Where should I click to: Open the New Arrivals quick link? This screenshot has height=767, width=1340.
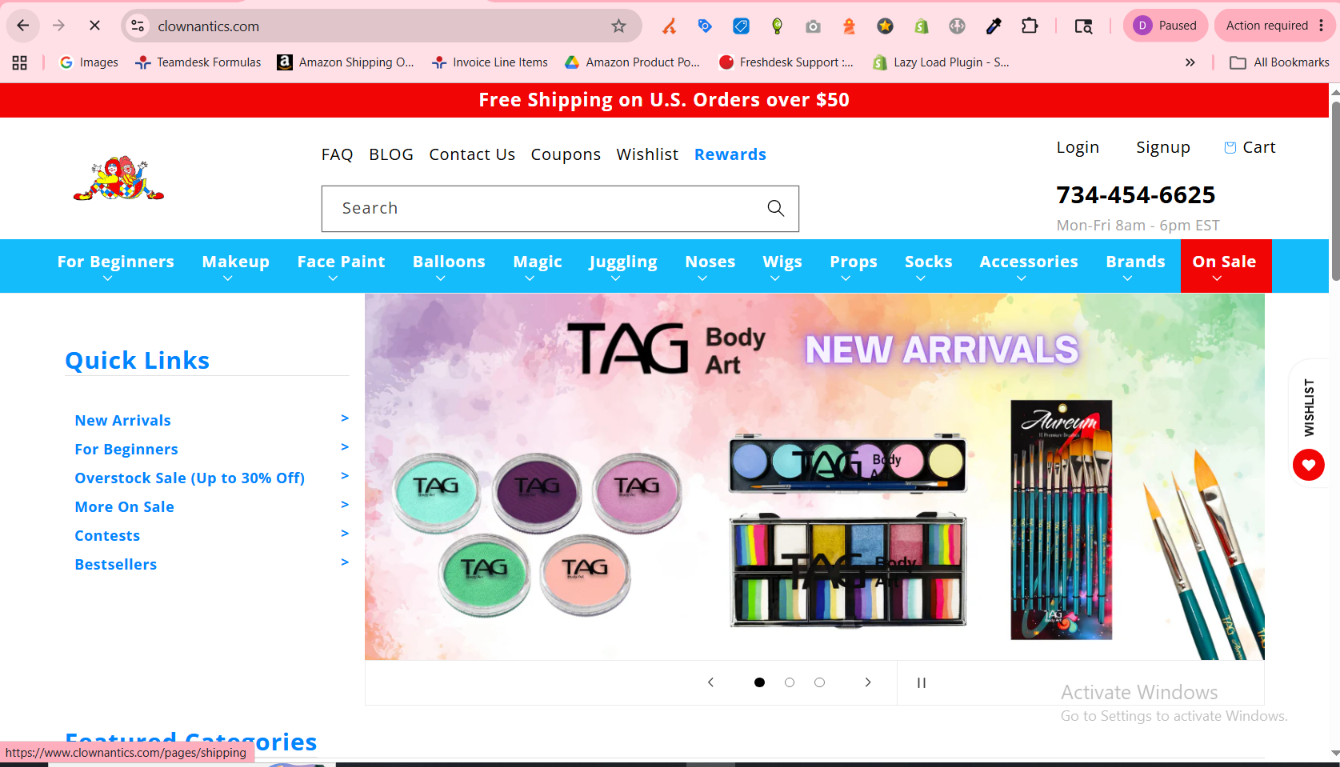(x=123, y=420)
